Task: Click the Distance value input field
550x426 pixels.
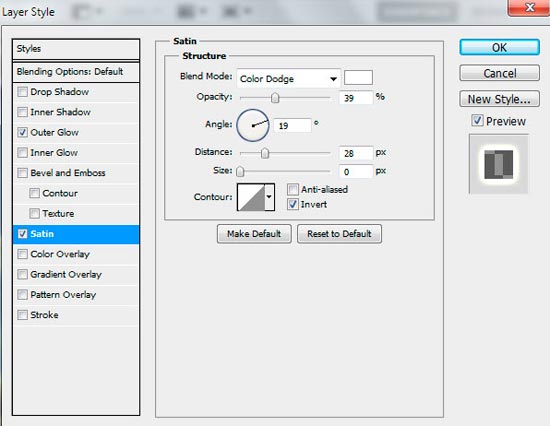Action: (x=356, y=153)
